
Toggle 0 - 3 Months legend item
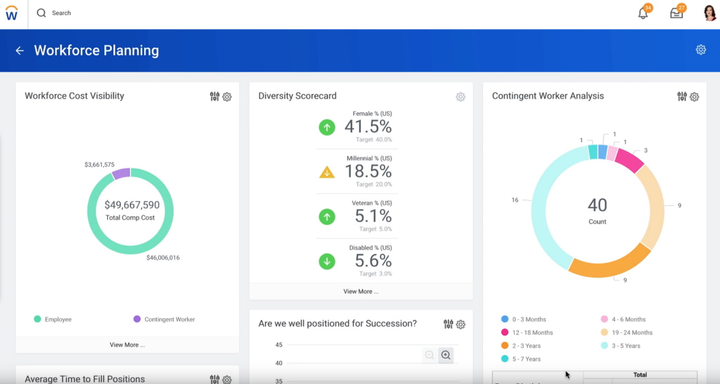click(x=523, y=319)
